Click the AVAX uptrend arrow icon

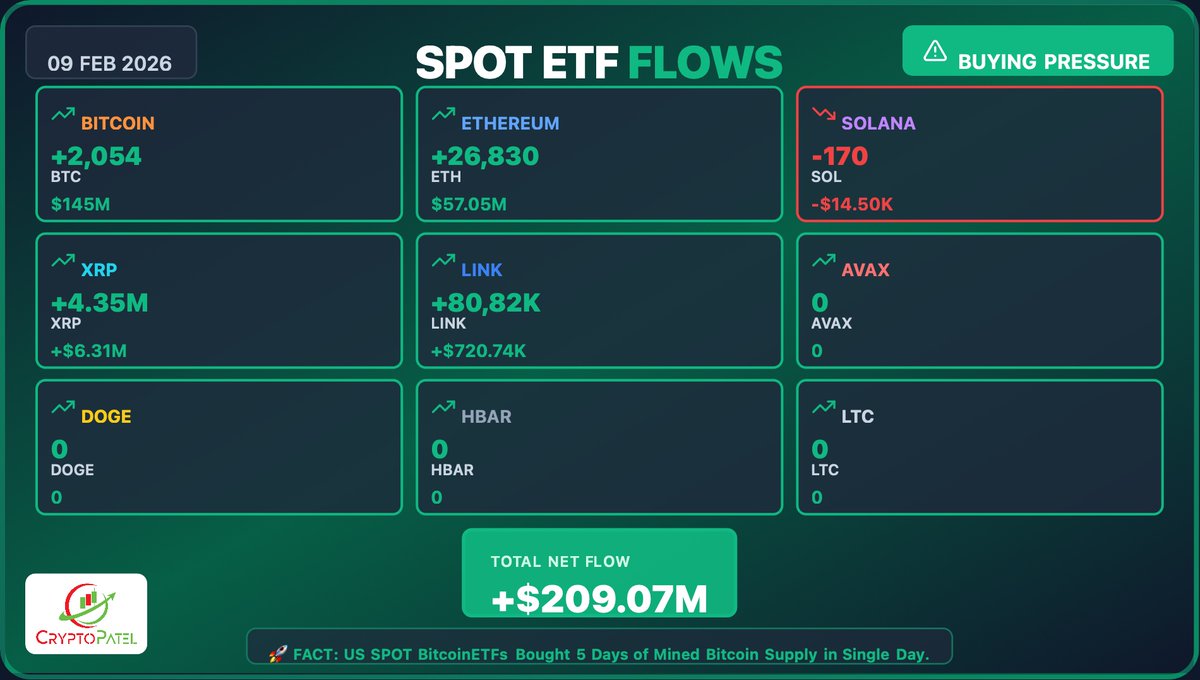(823, 261)
